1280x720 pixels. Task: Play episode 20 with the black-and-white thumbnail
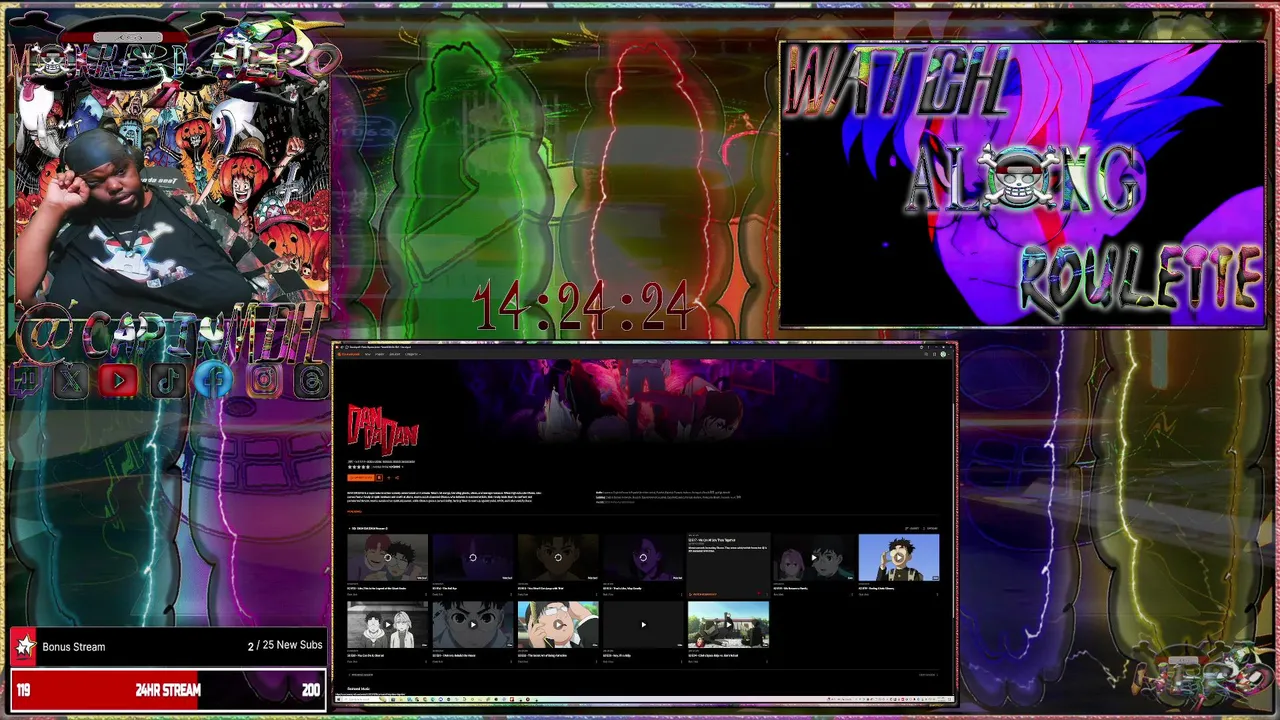click(387, 624)
